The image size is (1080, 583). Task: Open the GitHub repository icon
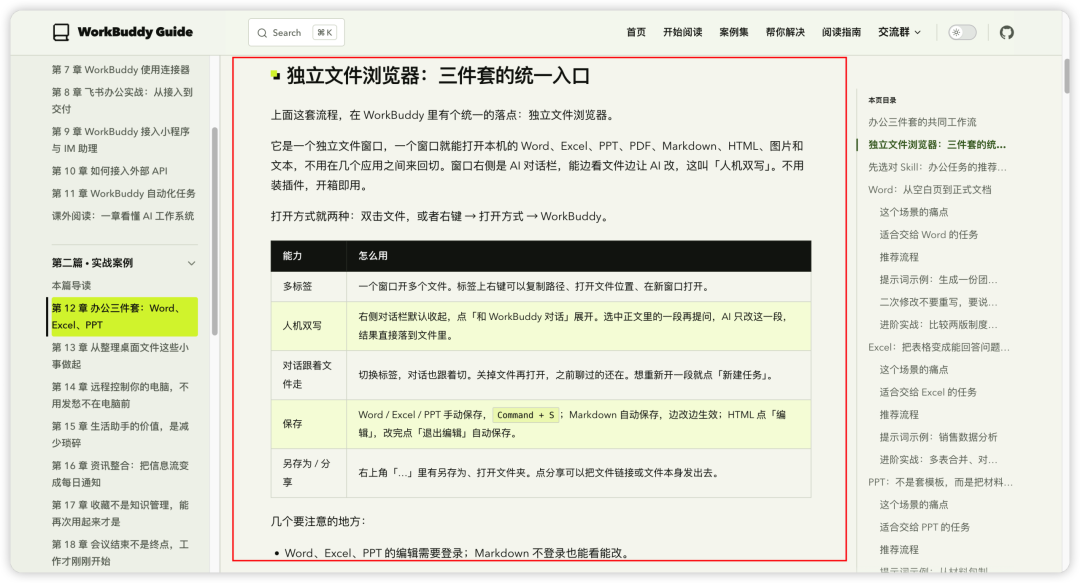pyautogui.click(x=1006, y=32)
